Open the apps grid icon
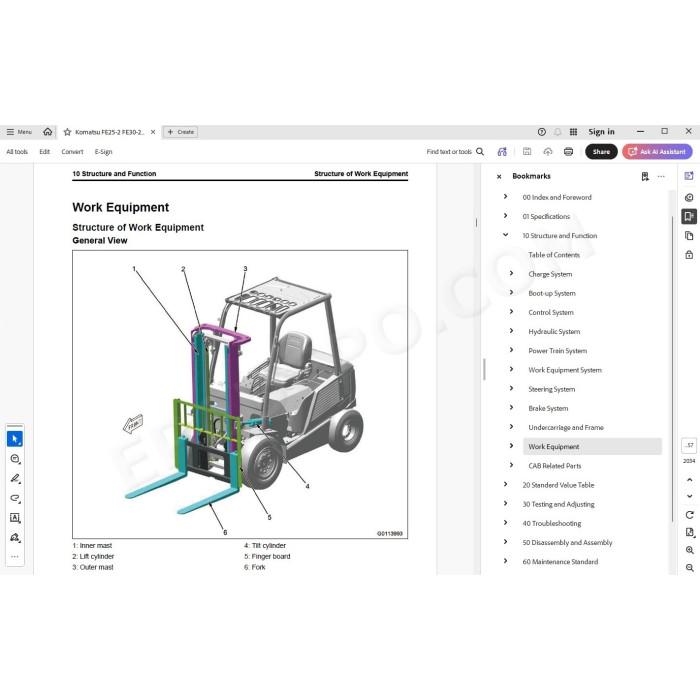 point(574,132)
